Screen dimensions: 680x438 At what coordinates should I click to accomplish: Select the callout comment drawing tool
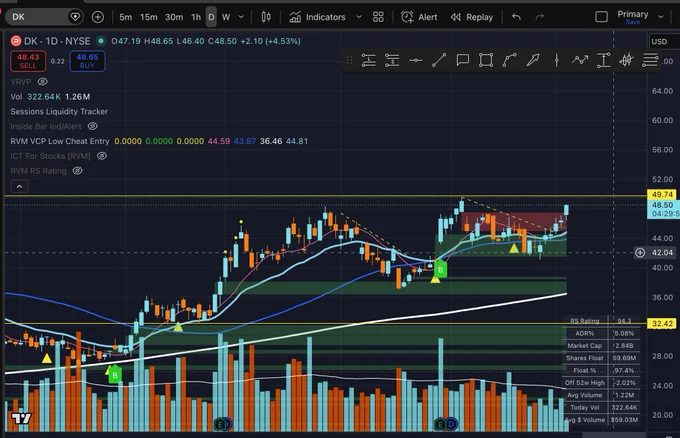(x=463, y=60)
